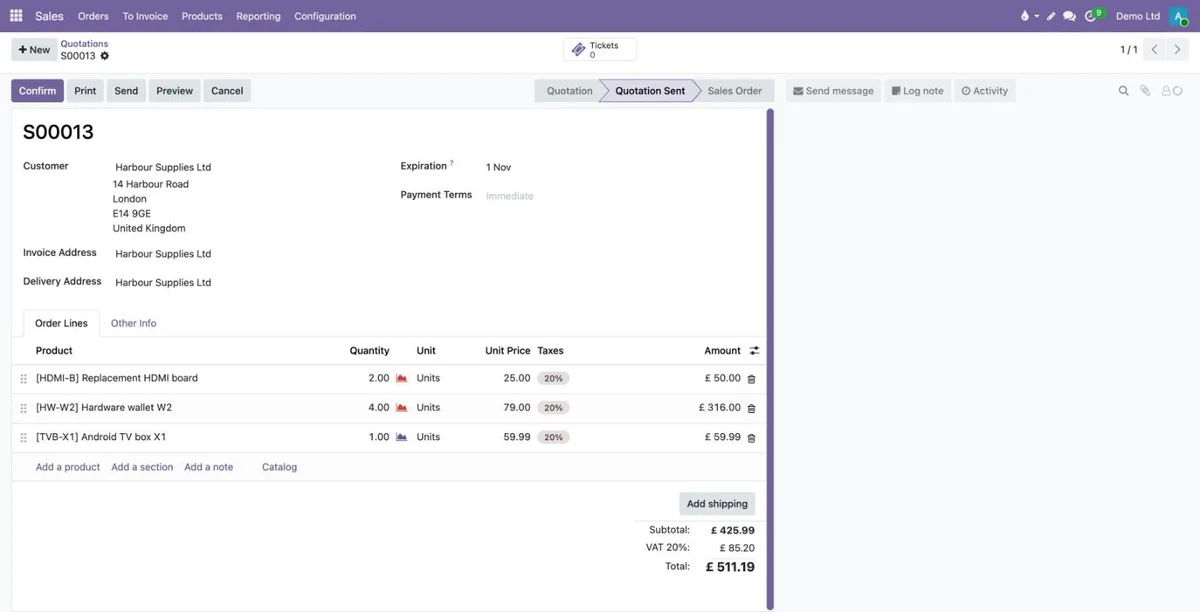Image resolution: width=1200 pixels, height=612 pixels.
Task: Click the form's vertical scrollbar
Action: tap(770, 358)
